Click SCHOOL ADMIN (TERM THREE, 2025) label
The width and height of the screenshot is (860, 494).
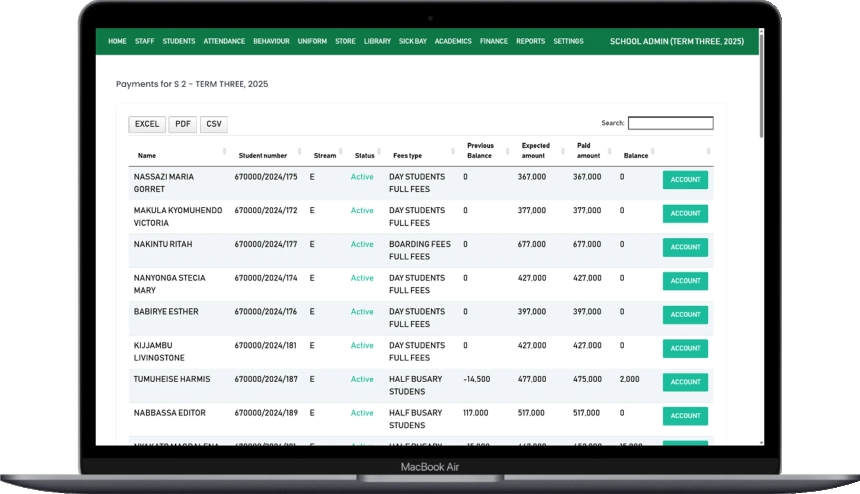[677, 41]
